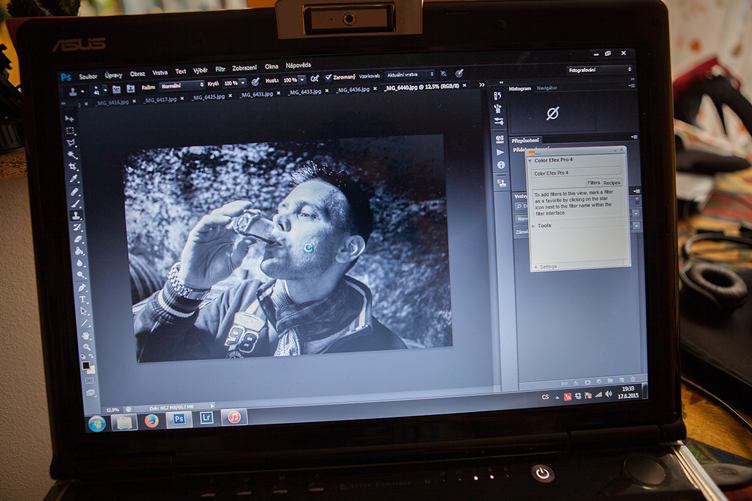Screen dimensions: 752x501
Task: Open the Filtr menu
Action: pos(220,70)
